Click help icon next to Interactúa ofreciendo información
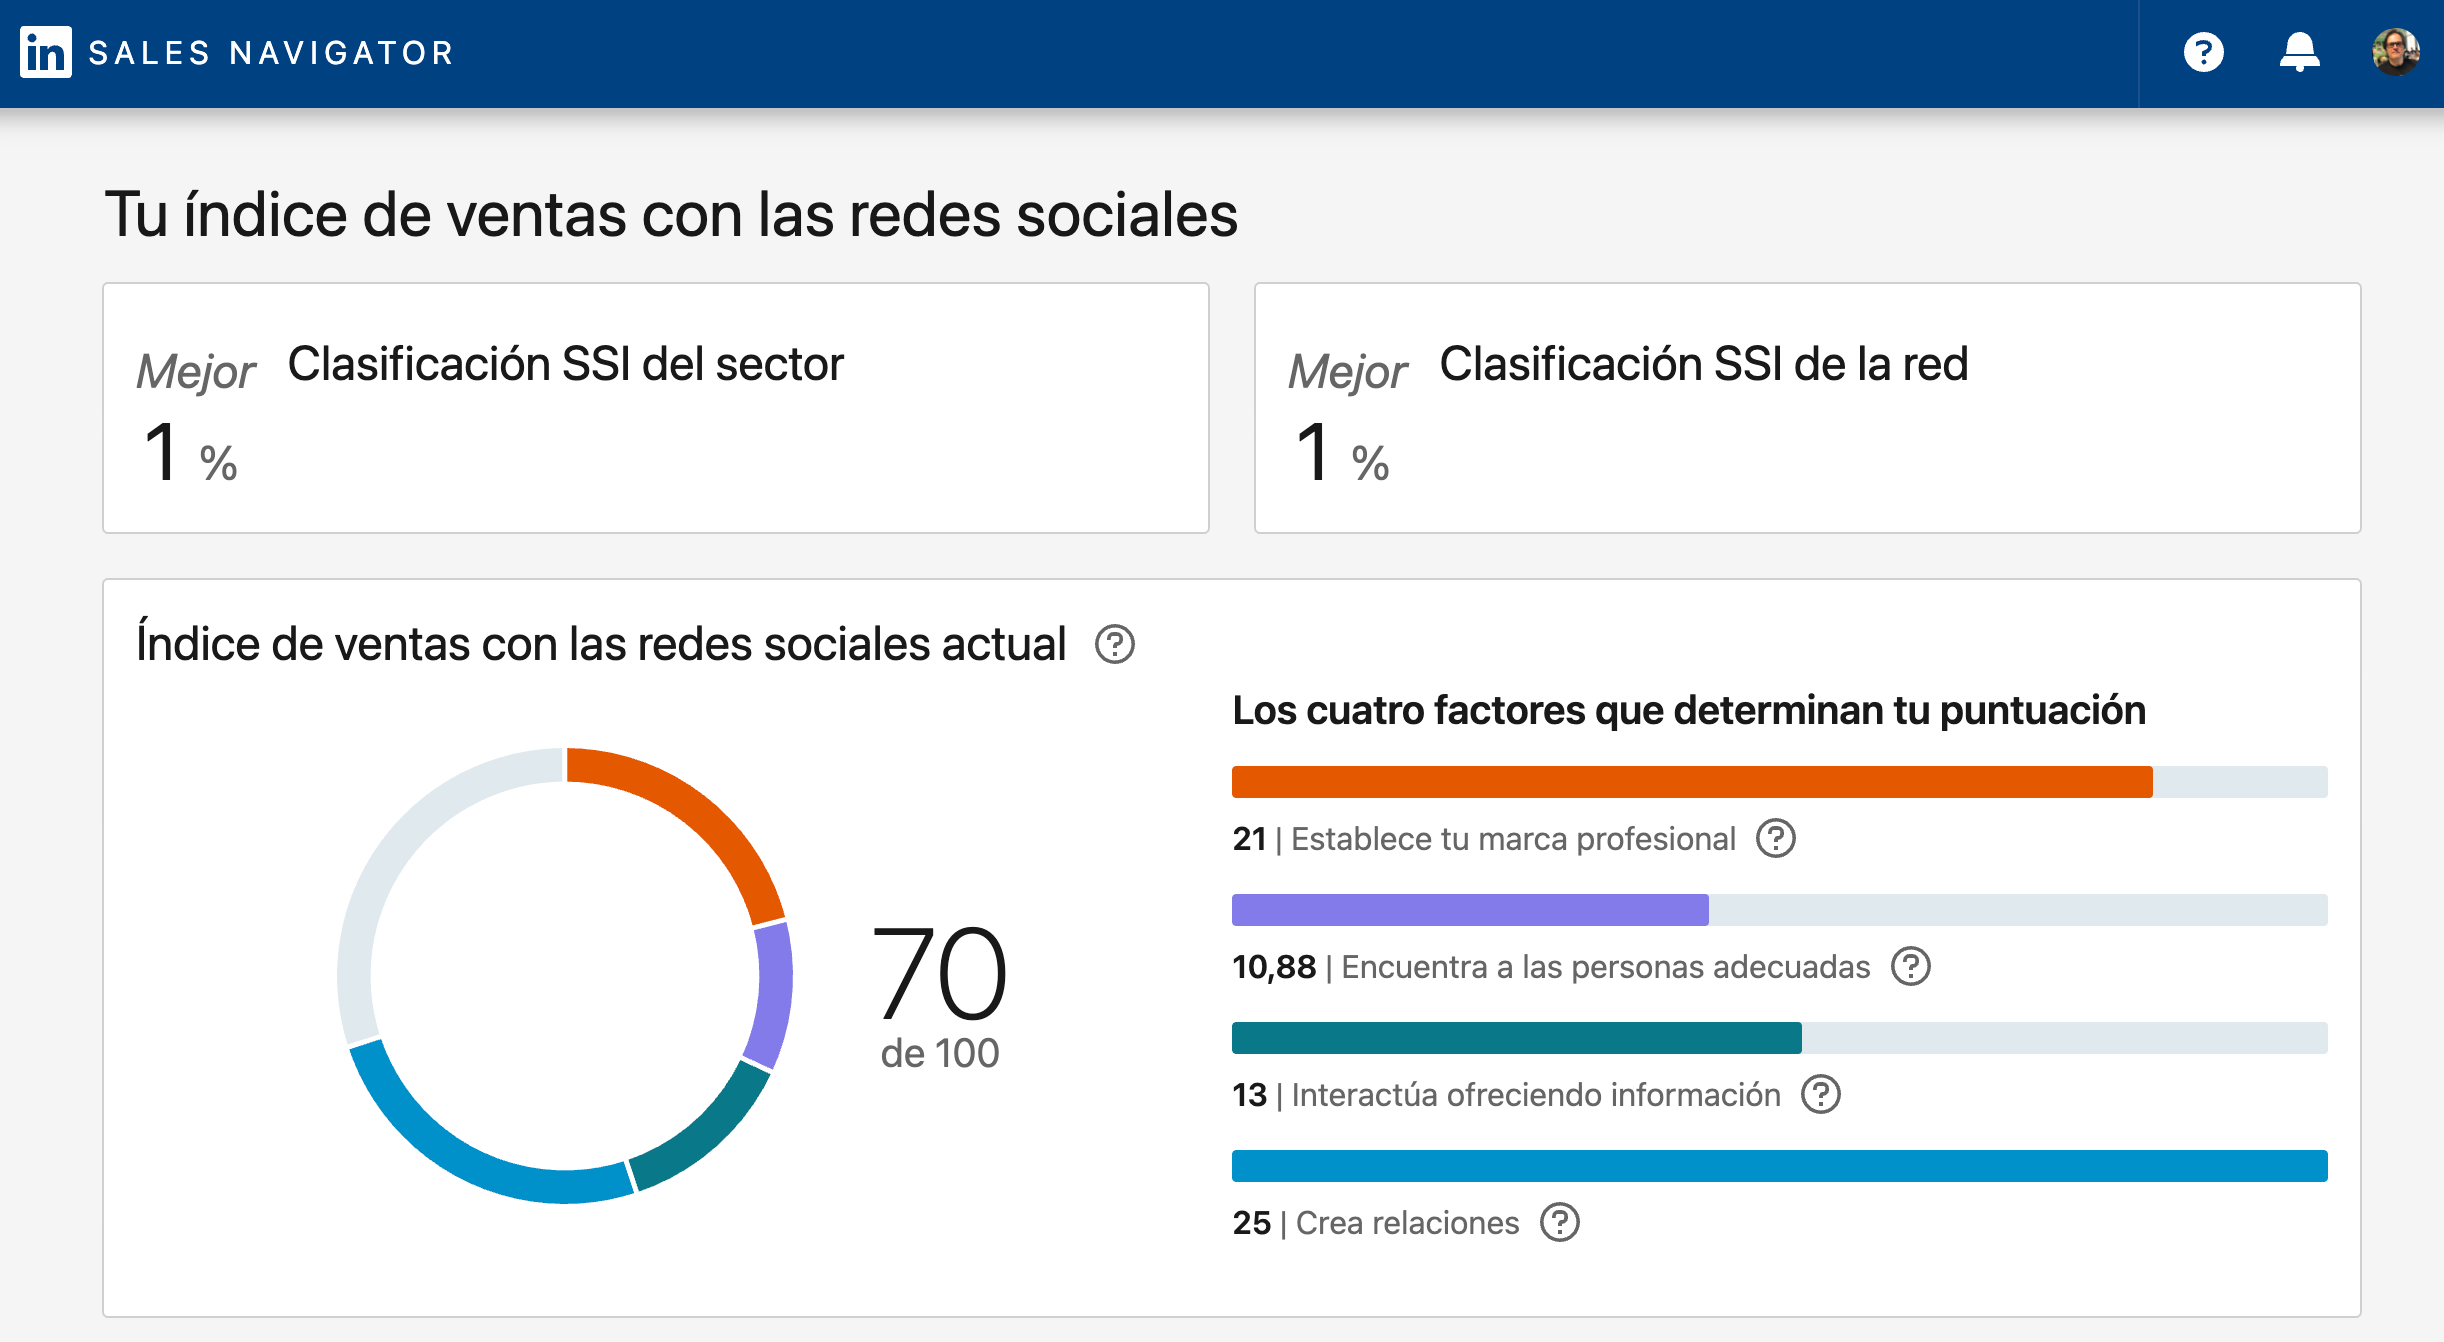 [x=1820, y=1094]
